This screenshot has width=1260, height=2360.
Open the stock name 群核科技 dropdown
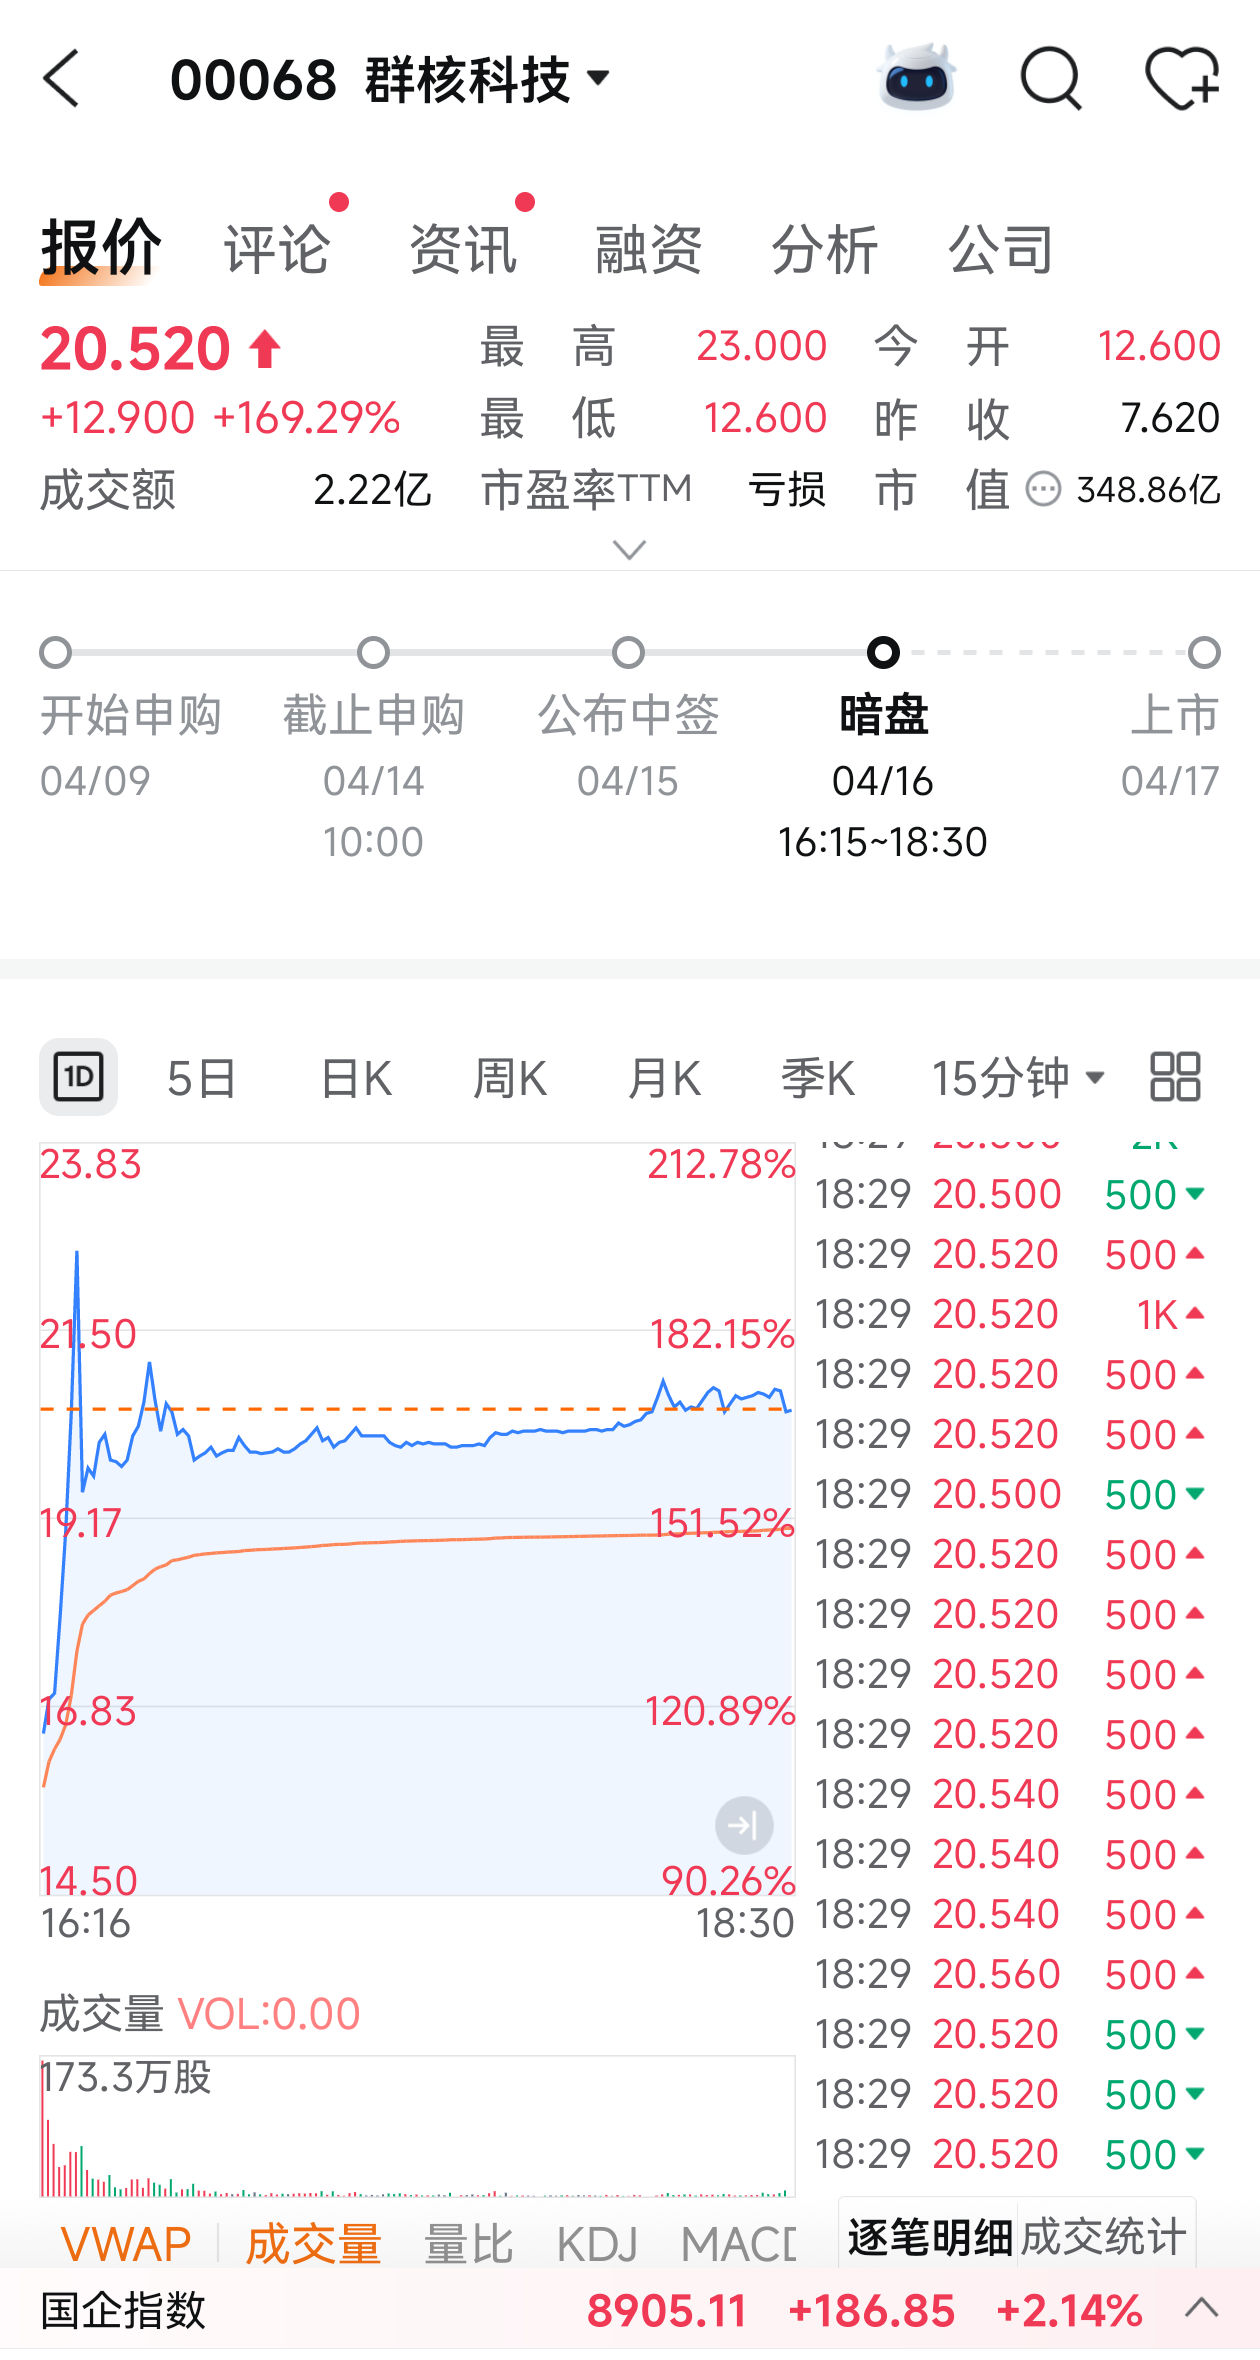(x=598, y=78)
